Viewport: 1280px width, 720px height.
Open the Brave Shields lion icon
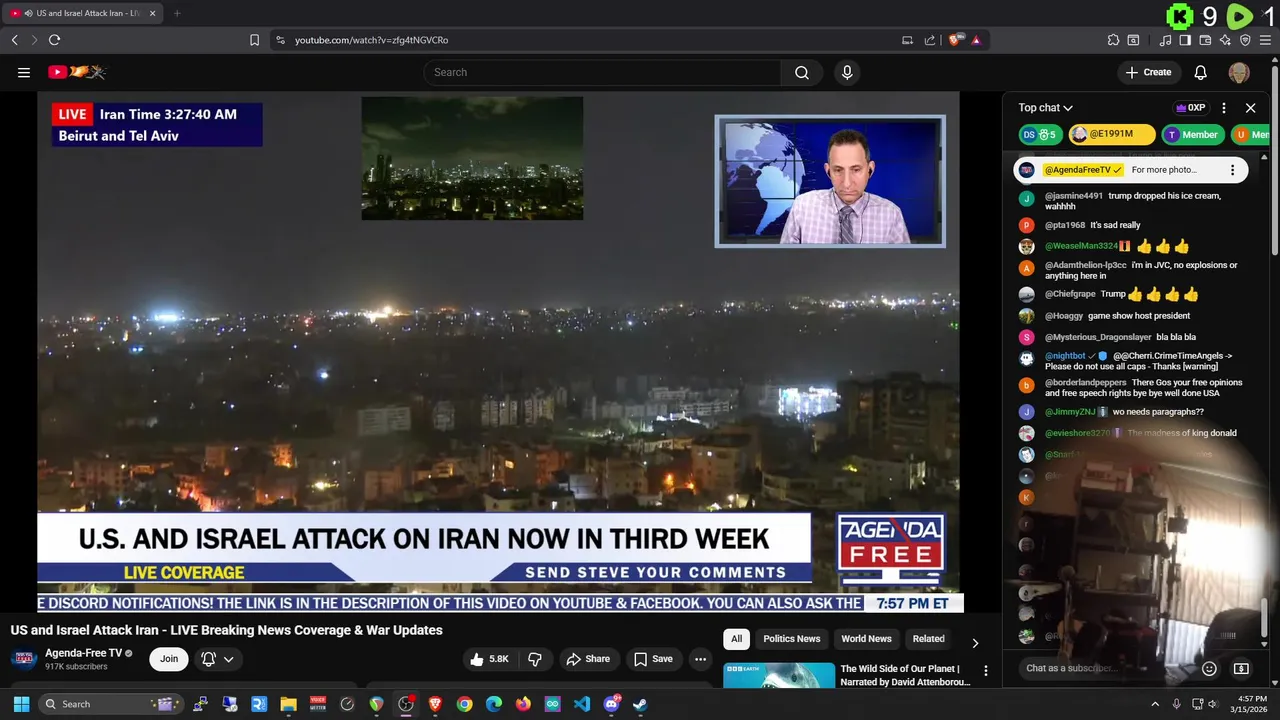pyautogui.click(x=956, y=40)
